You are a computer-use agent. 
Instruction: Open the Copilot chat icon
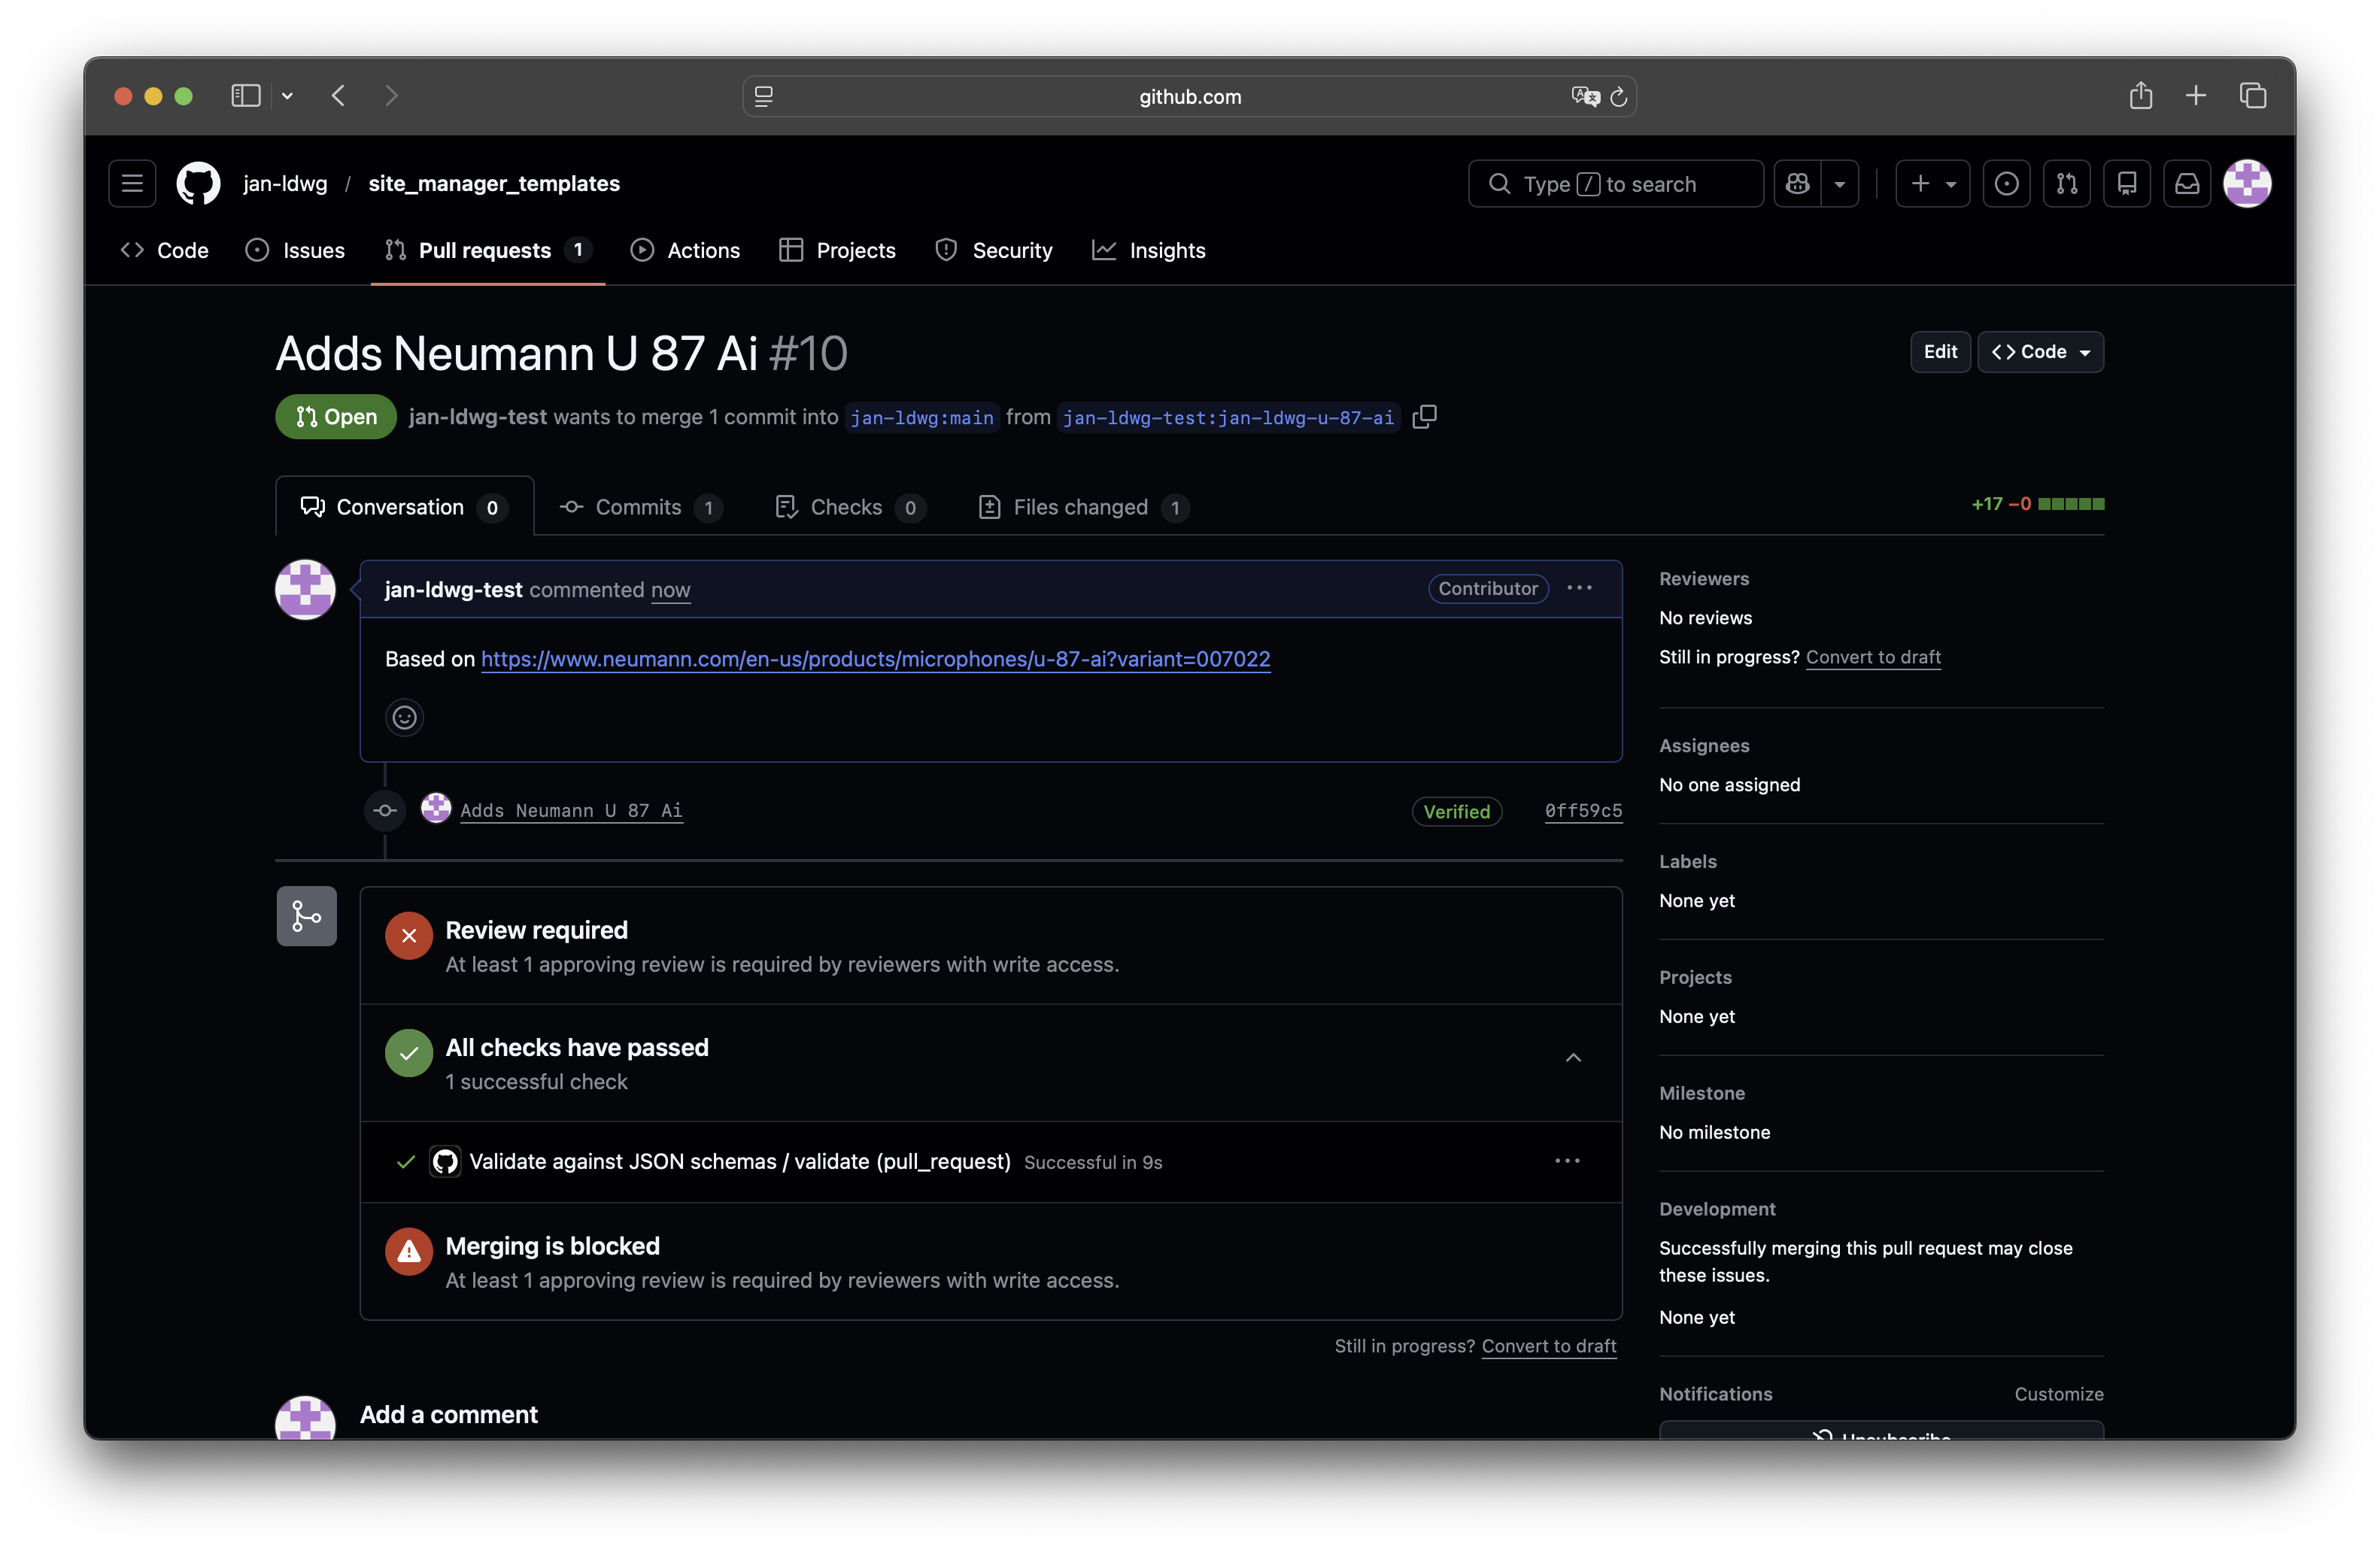pos(1797,184)
